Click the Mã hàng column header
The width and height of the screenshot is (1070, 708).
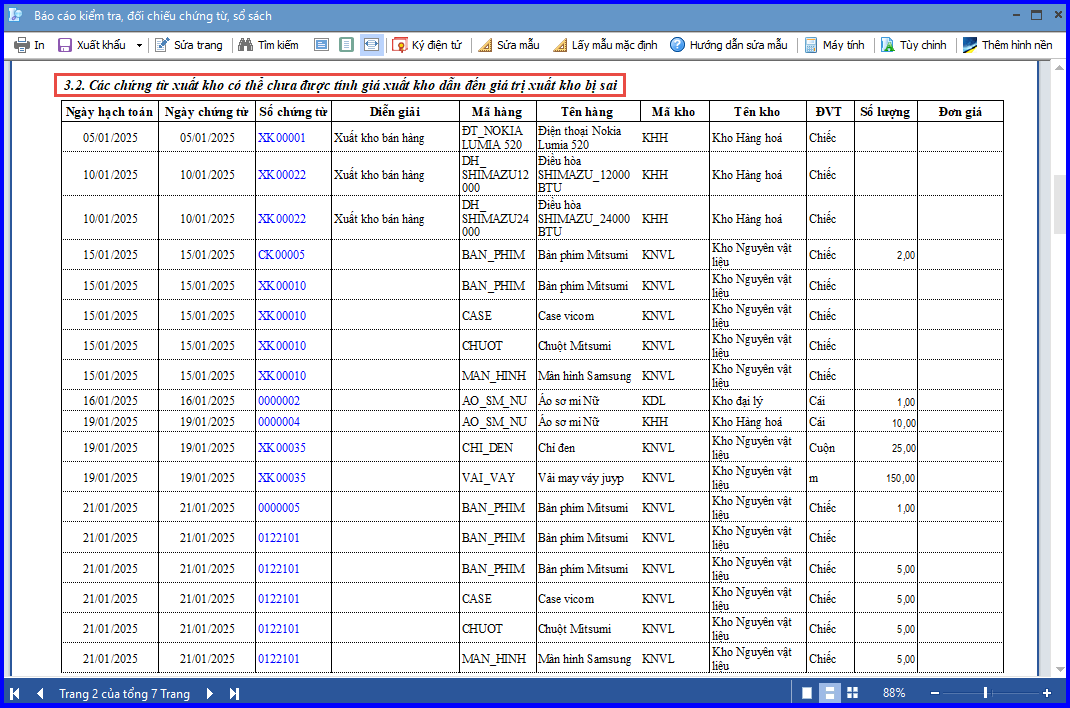pyautogui.click(x=497, y=112)
